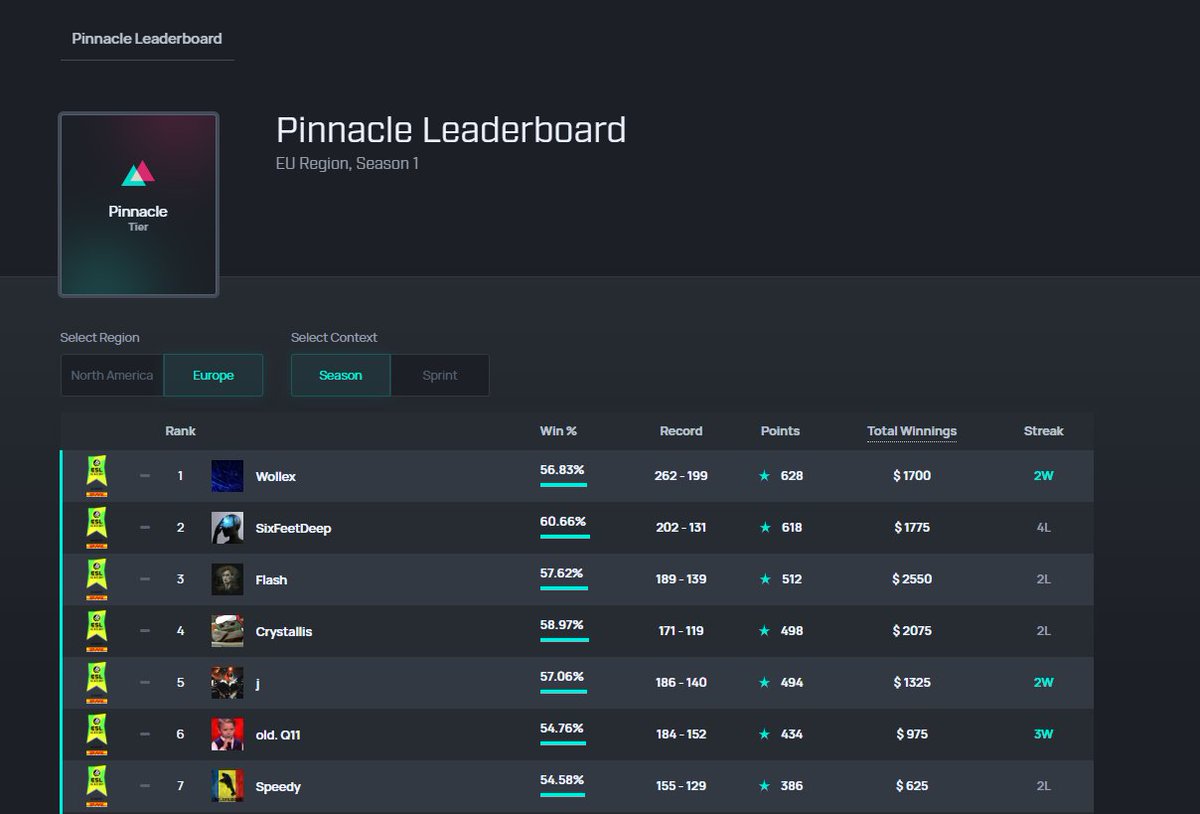
Task: Select the Europe region
Action: (x=213, y=375)
